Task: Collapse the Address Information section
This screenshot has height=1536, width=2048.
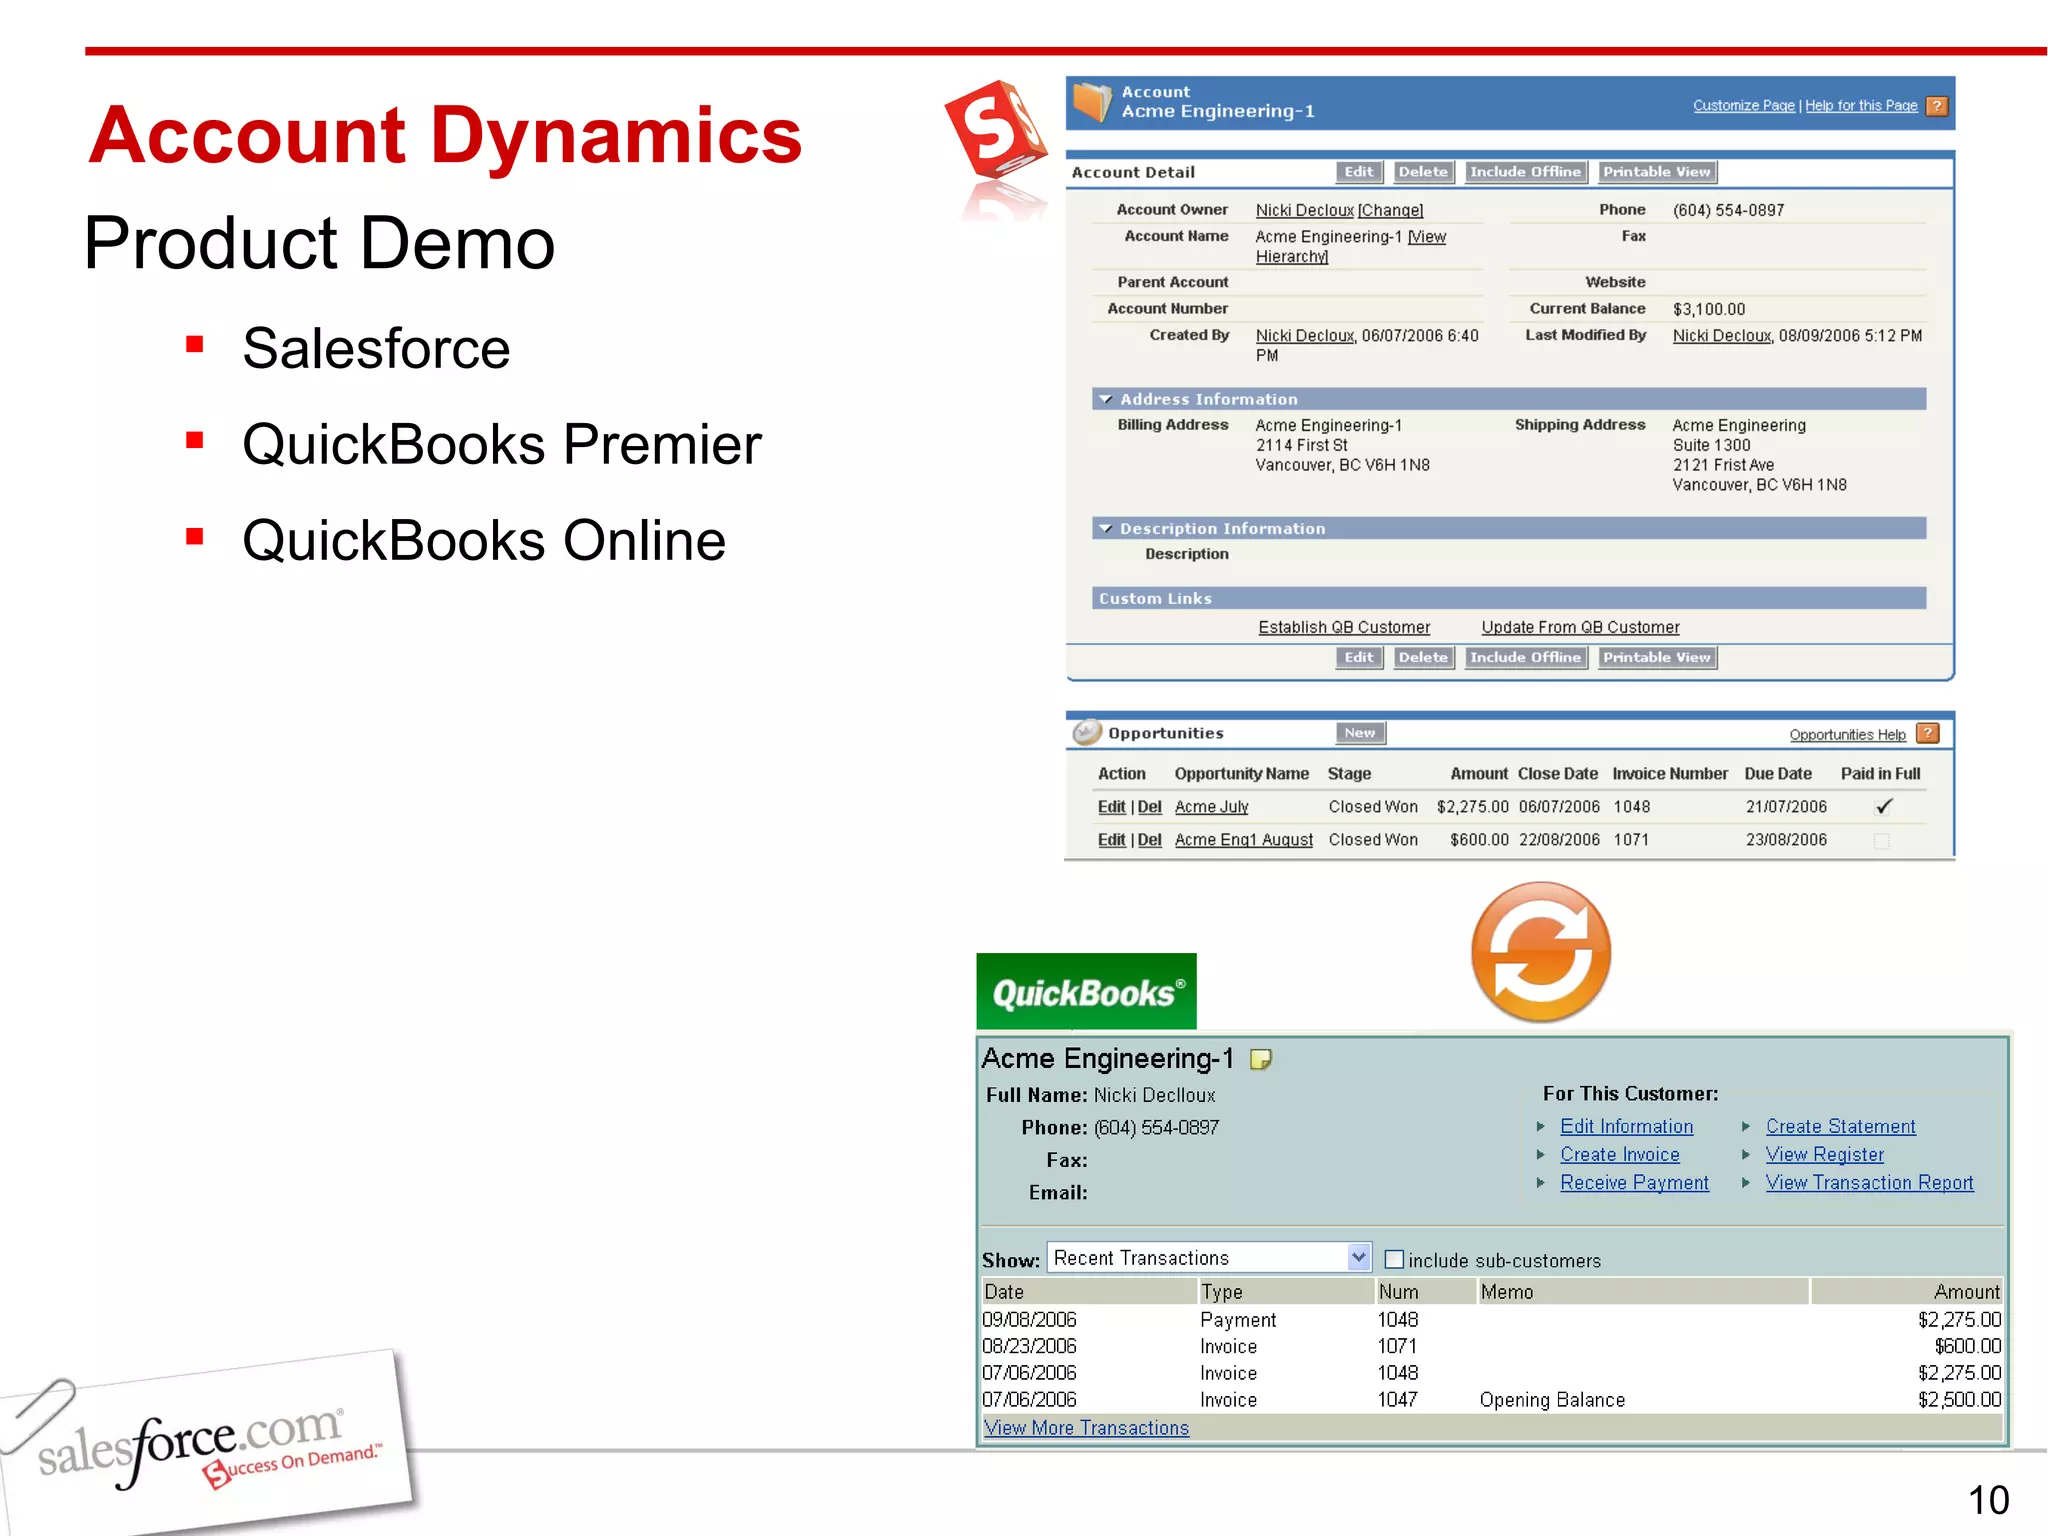Action: click(1105, 399)
